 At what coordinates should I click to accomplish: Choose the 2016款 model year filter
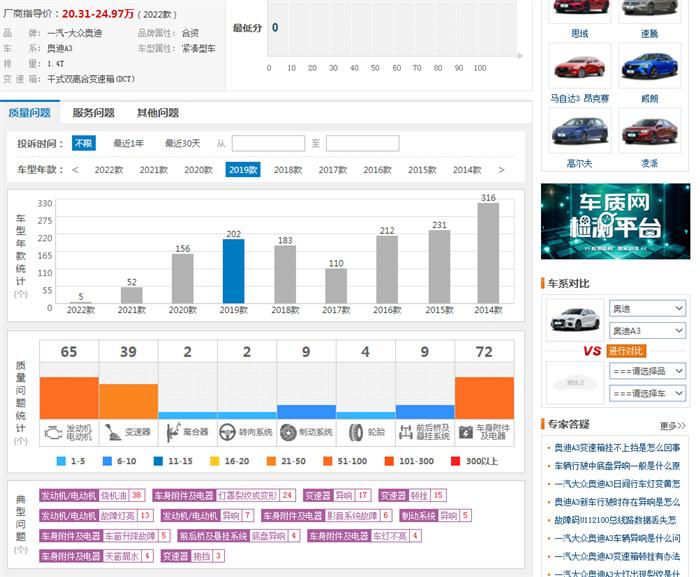click(377, 170)
